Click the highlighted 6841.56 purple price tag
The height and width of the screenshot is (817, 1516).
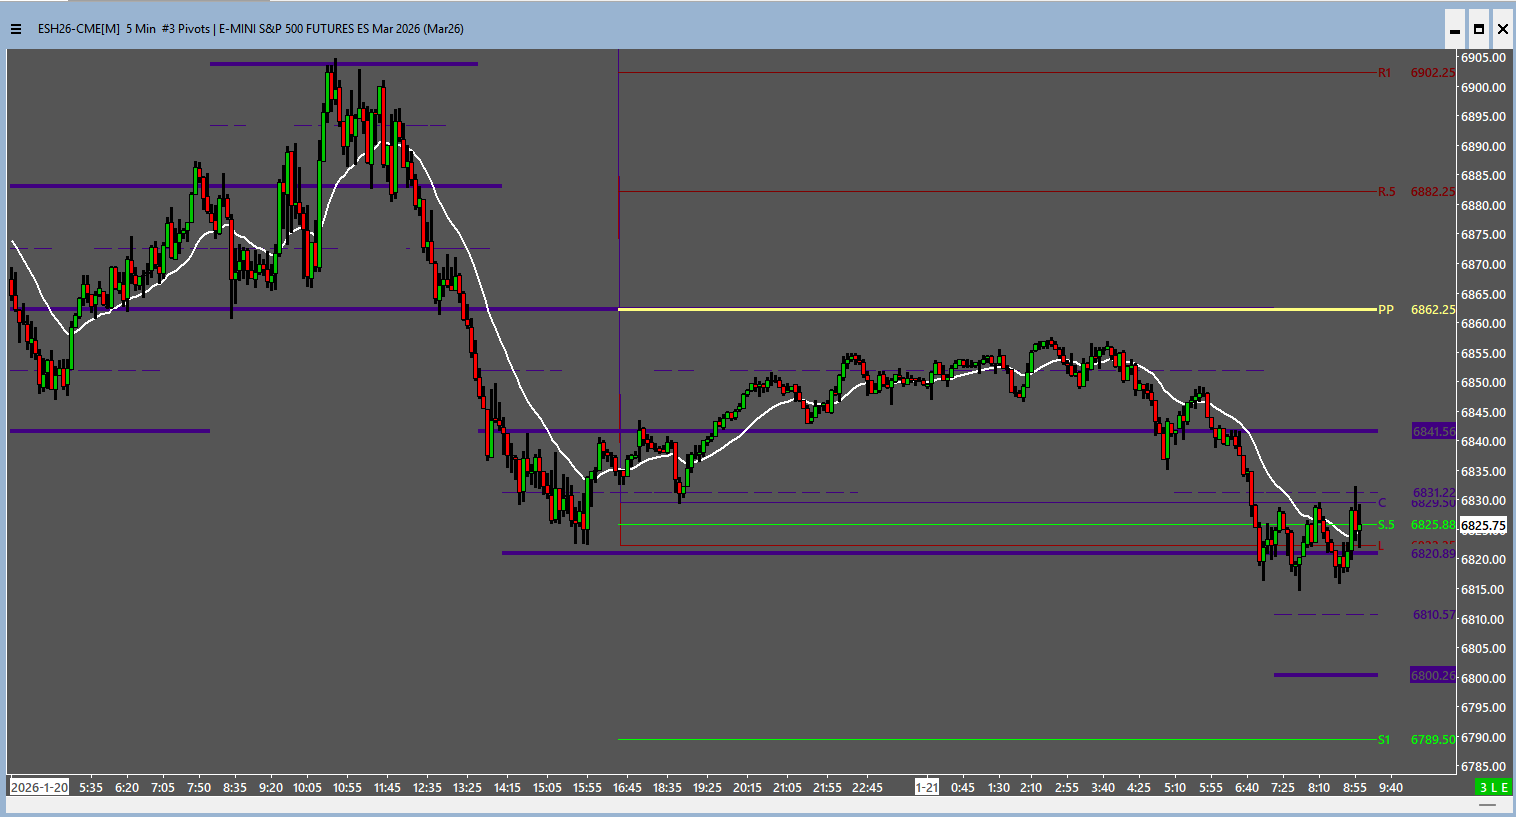[1433, 432]
